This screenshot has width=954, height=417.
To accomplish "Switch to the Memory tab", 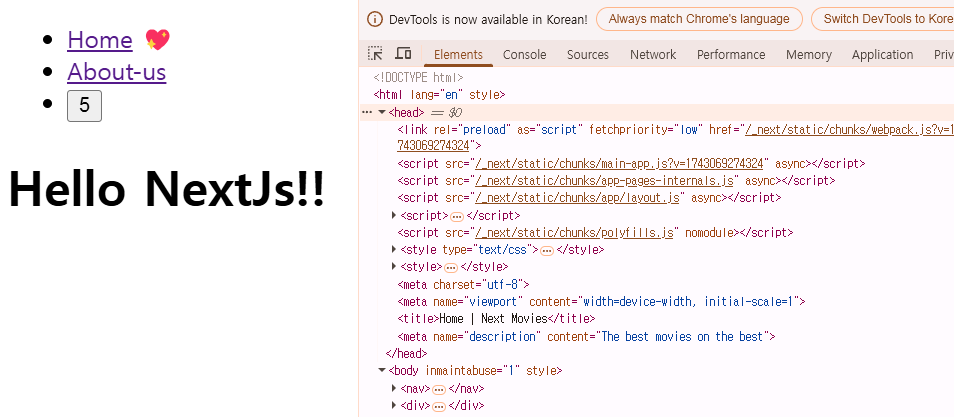I will pos(809,55).
